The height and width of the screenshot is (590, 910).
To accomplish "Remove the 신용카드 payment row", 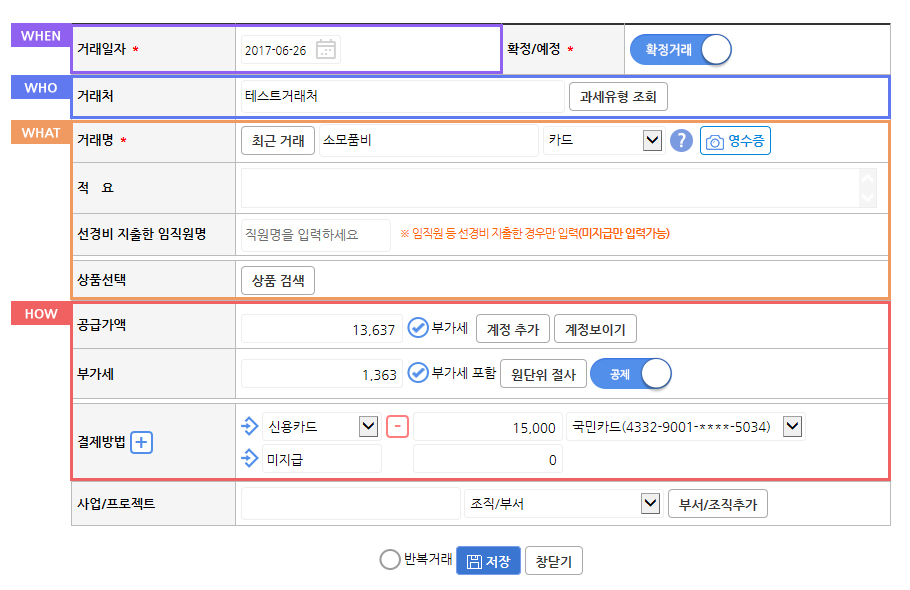I will tap(398, 426).
